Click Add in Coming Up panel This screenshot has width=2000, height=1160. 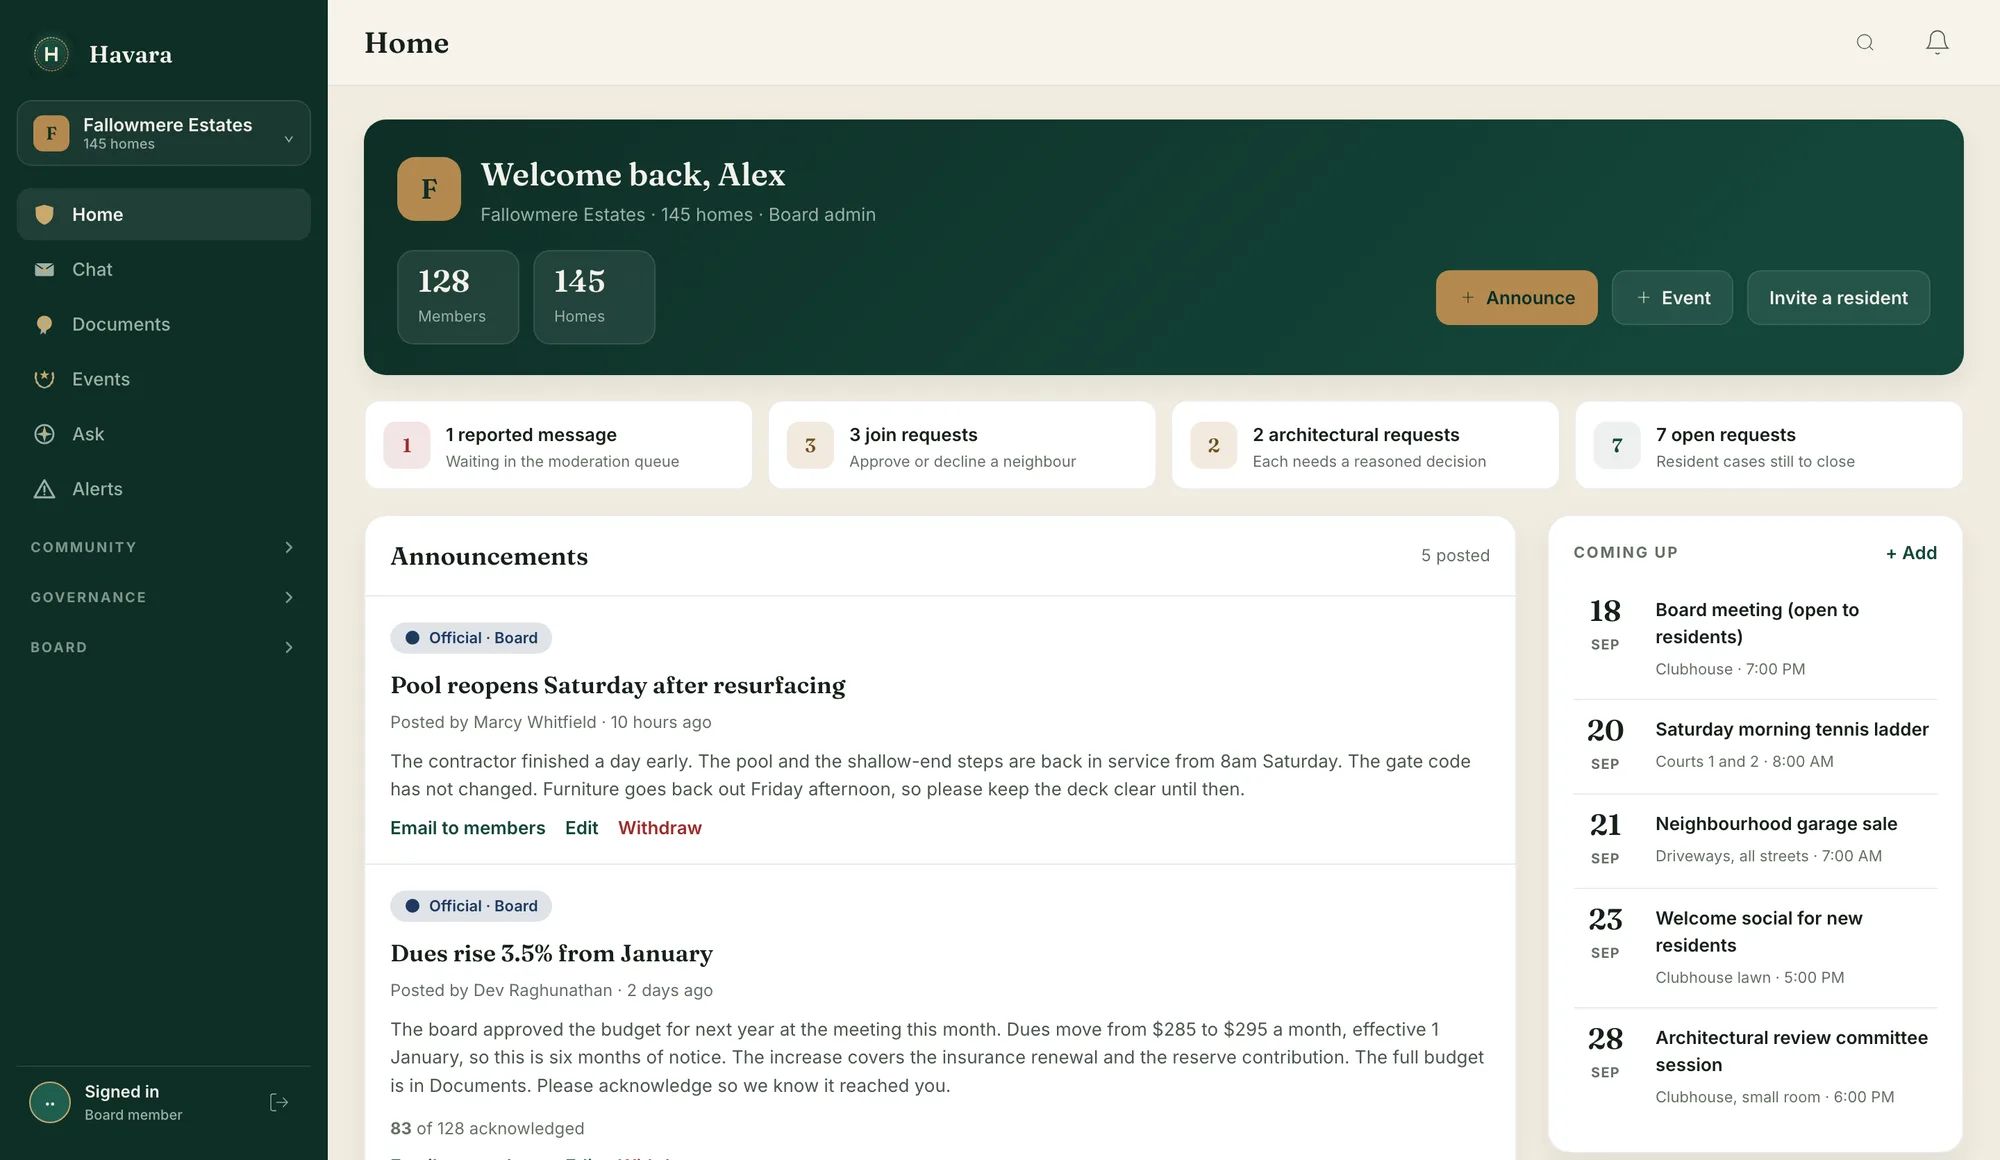coord(1911,553)
